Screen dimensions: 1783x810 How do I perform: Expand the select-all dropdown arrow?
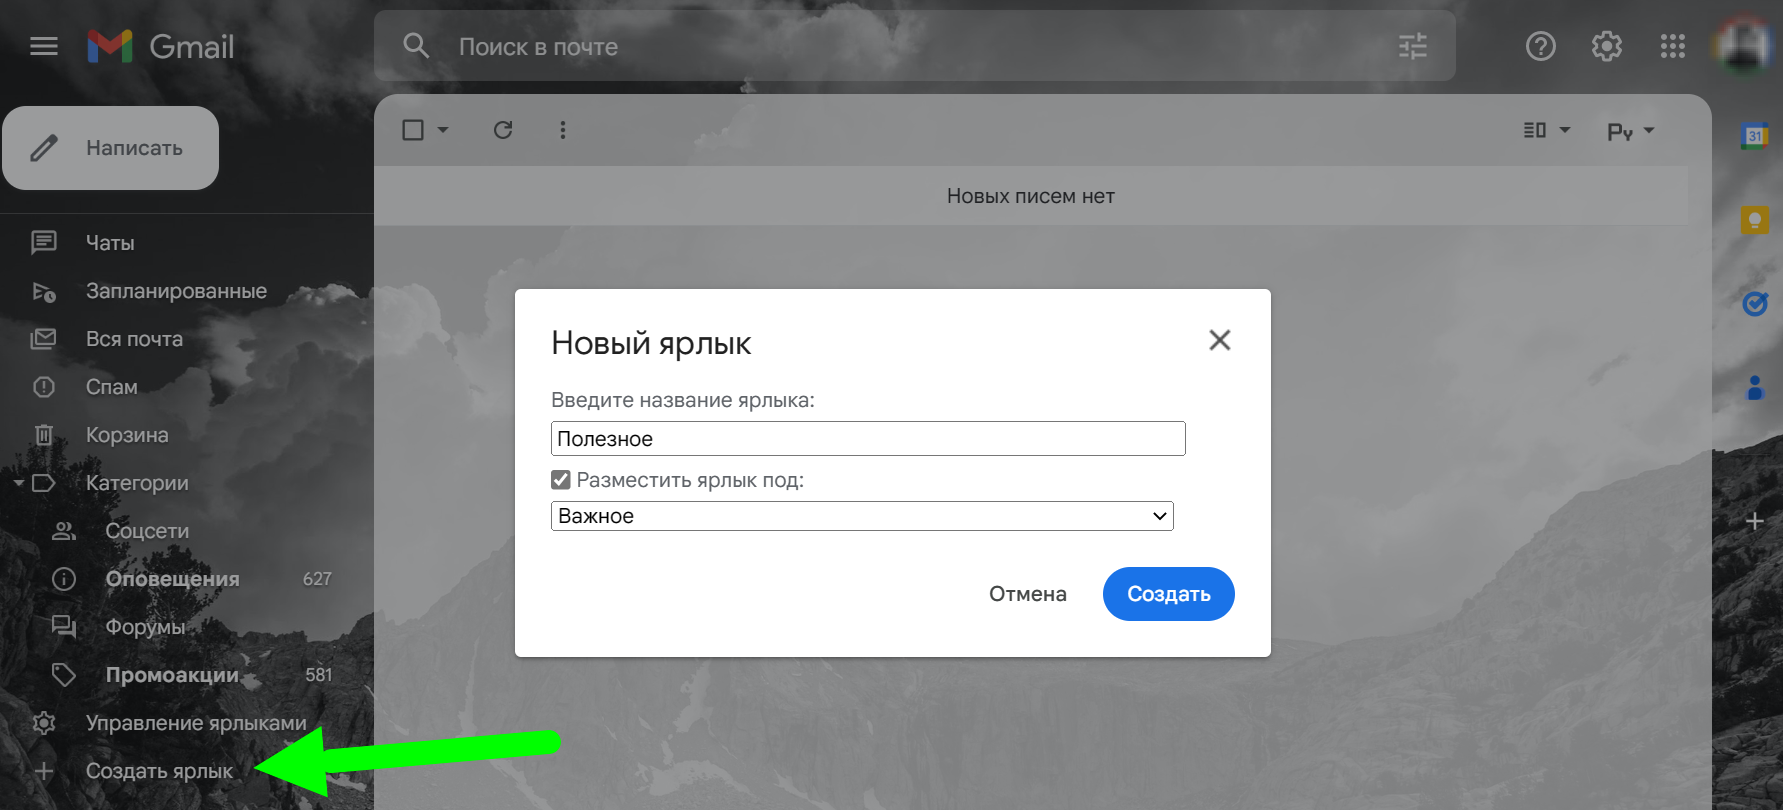coord(443,130)
